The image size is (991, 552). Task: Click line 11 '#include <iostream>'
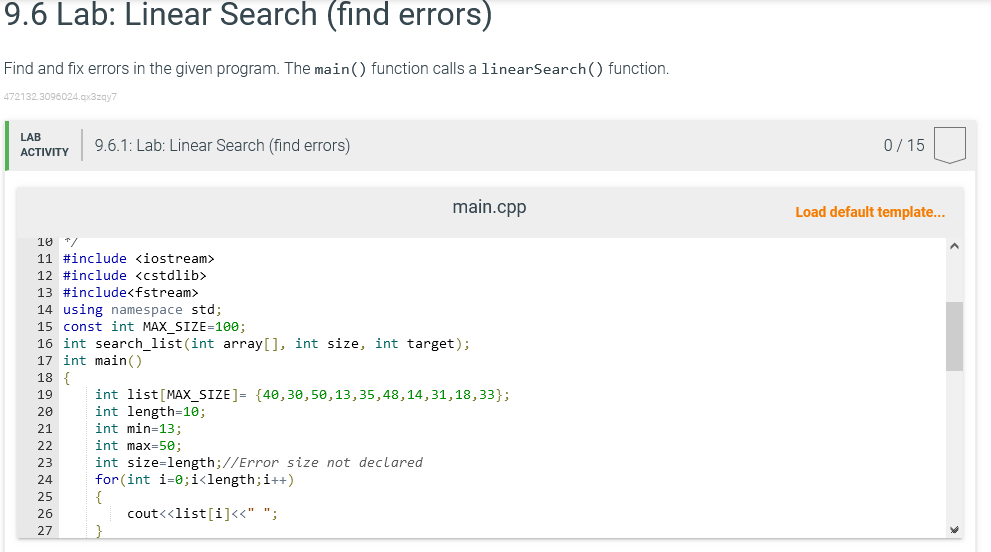pos(138,259)
